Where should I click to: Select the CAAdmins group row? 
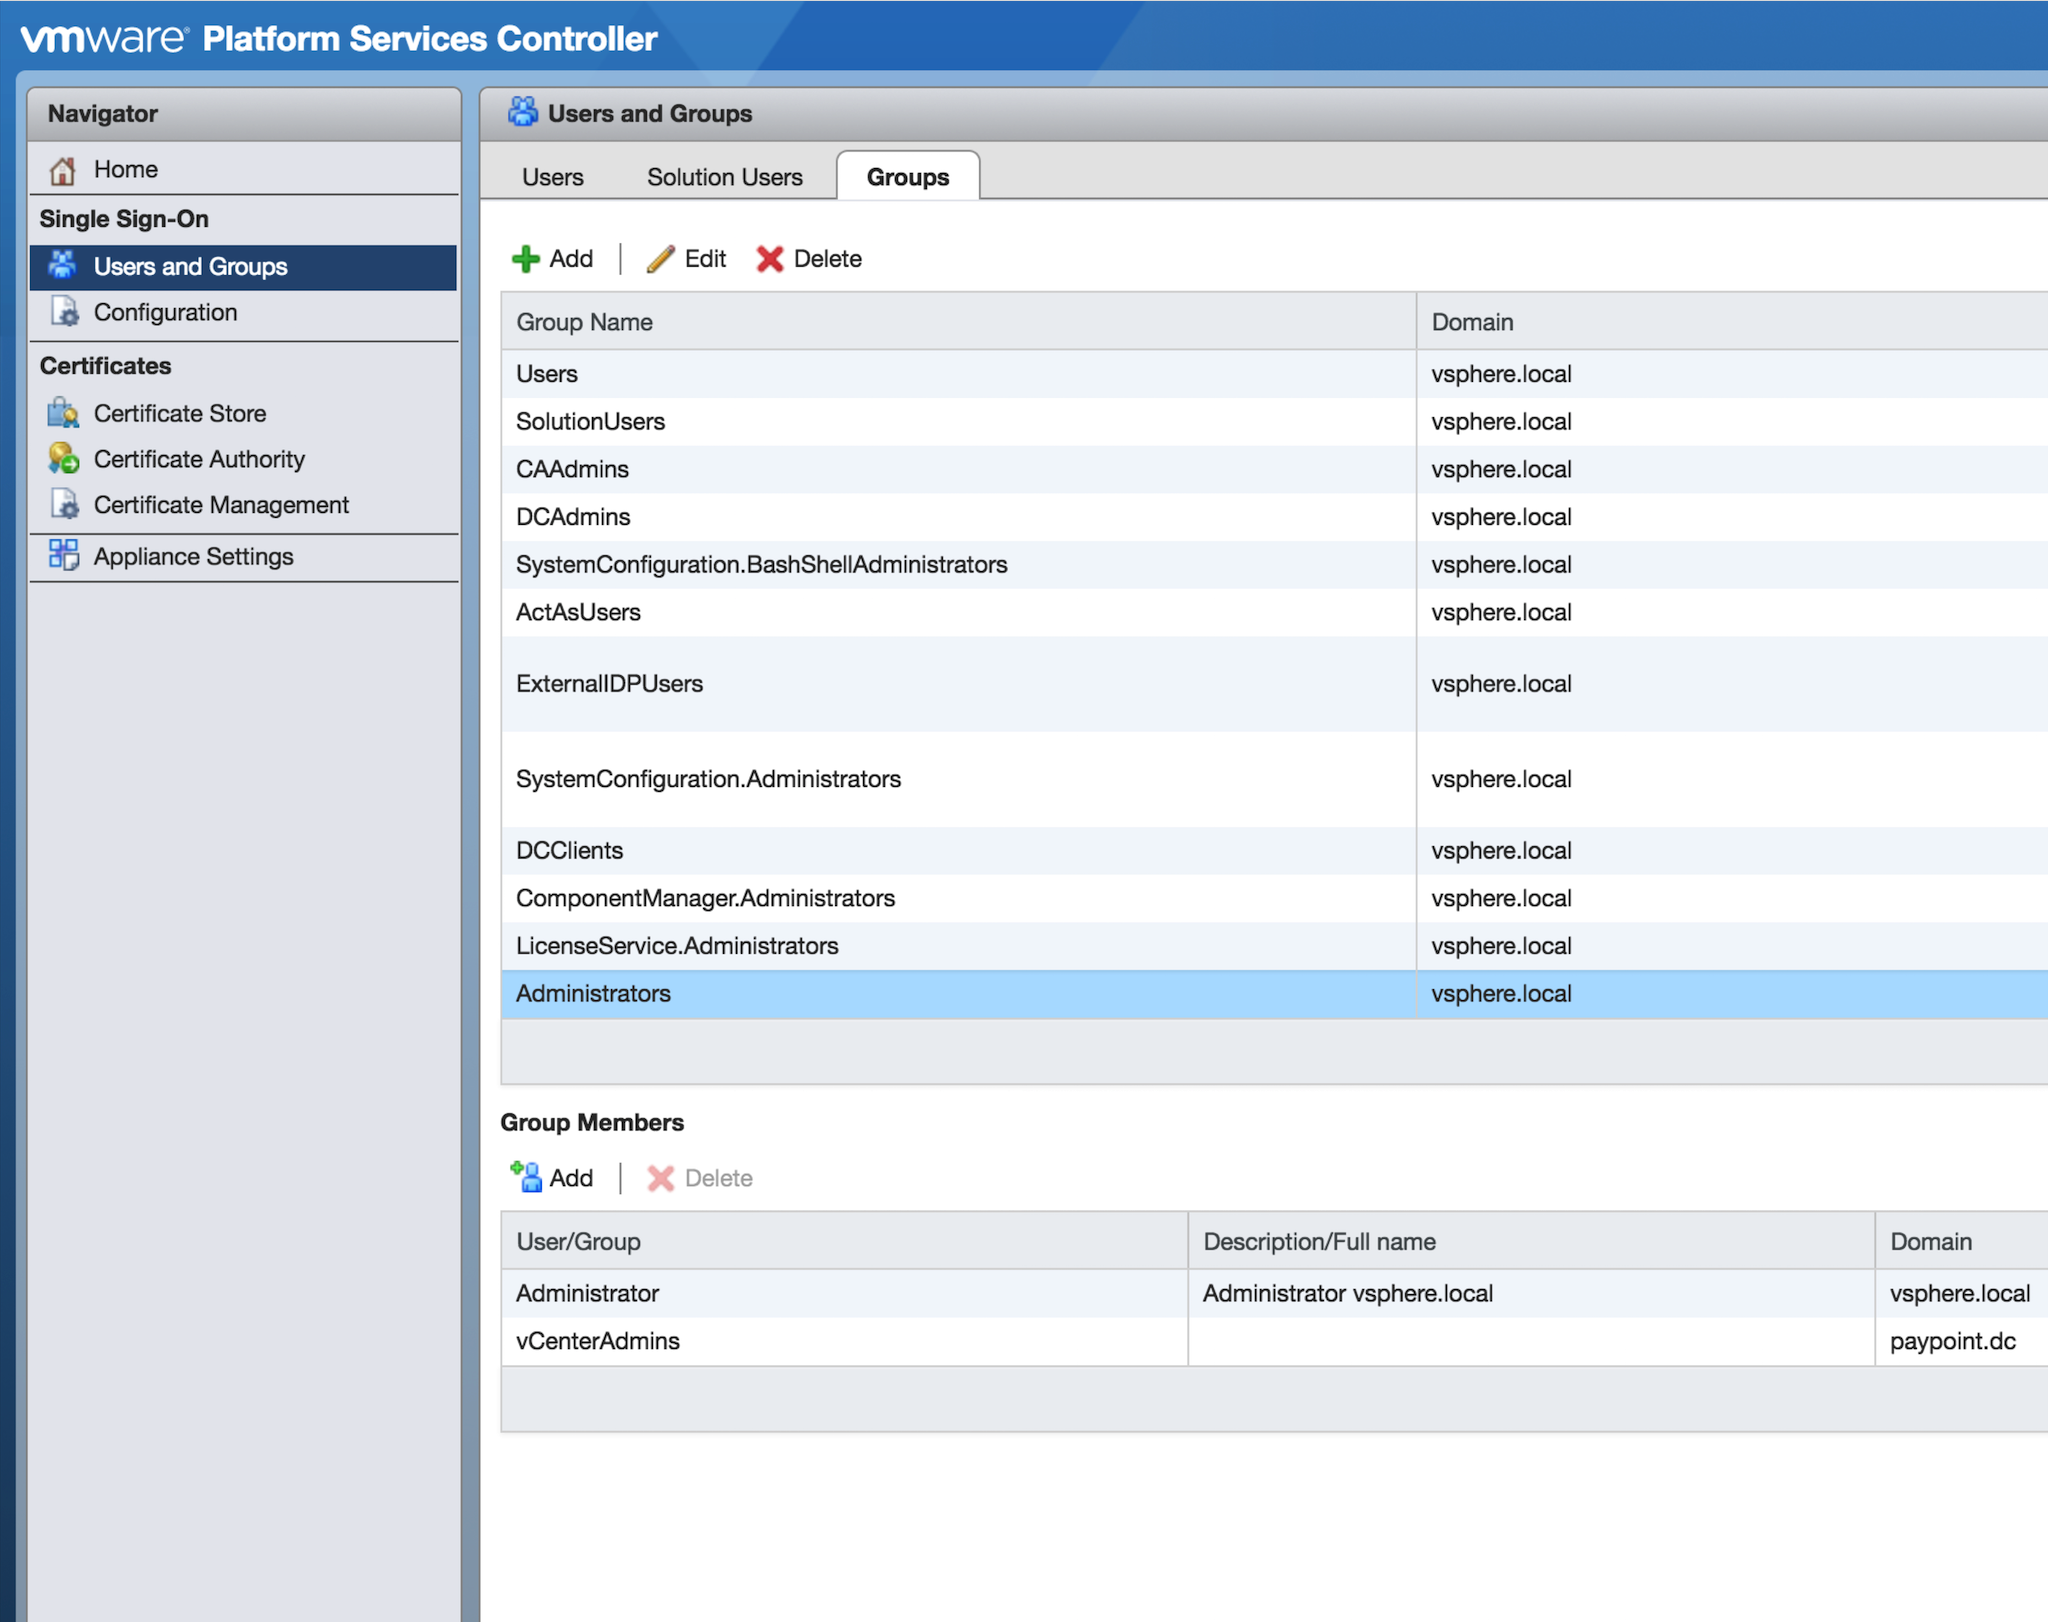572,469
